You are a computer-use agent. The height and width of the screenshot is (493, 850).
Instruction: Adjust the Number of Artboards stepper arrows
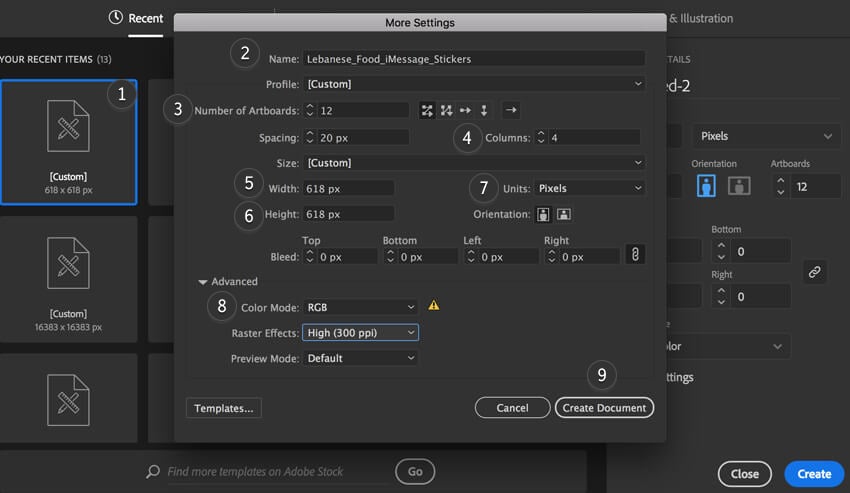pos(310,111)
